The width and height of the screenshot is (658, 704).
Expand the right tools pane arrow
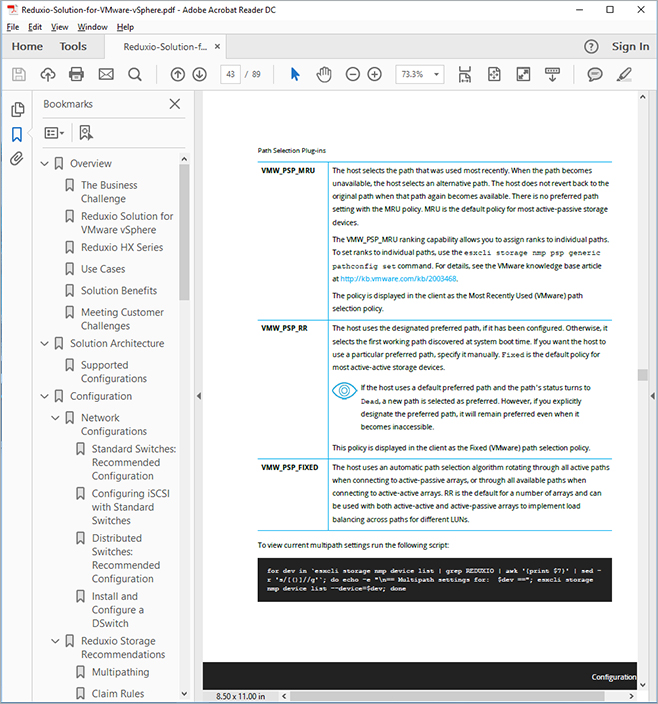click(652, 396)
